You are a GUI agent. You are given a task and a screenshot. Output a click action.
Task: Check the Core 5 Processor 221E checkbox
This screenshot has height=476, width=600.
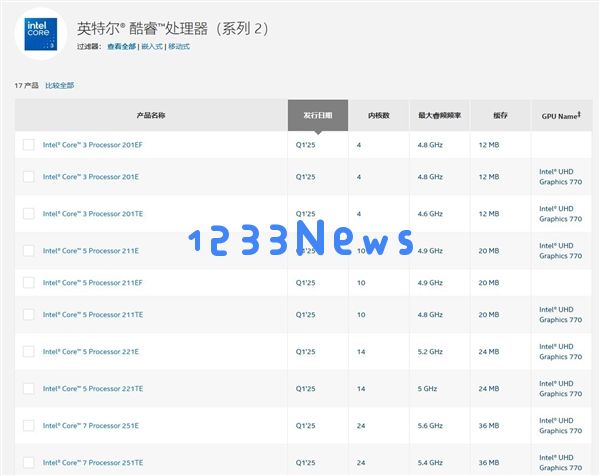coord(28,351)
